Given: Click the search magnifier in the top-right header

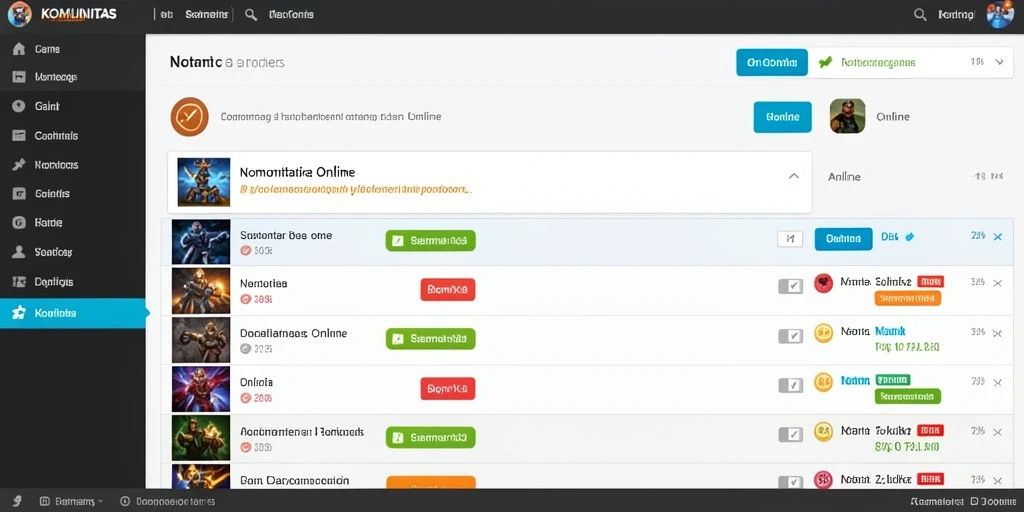Looking at the screenshot, I should [920, 14].
